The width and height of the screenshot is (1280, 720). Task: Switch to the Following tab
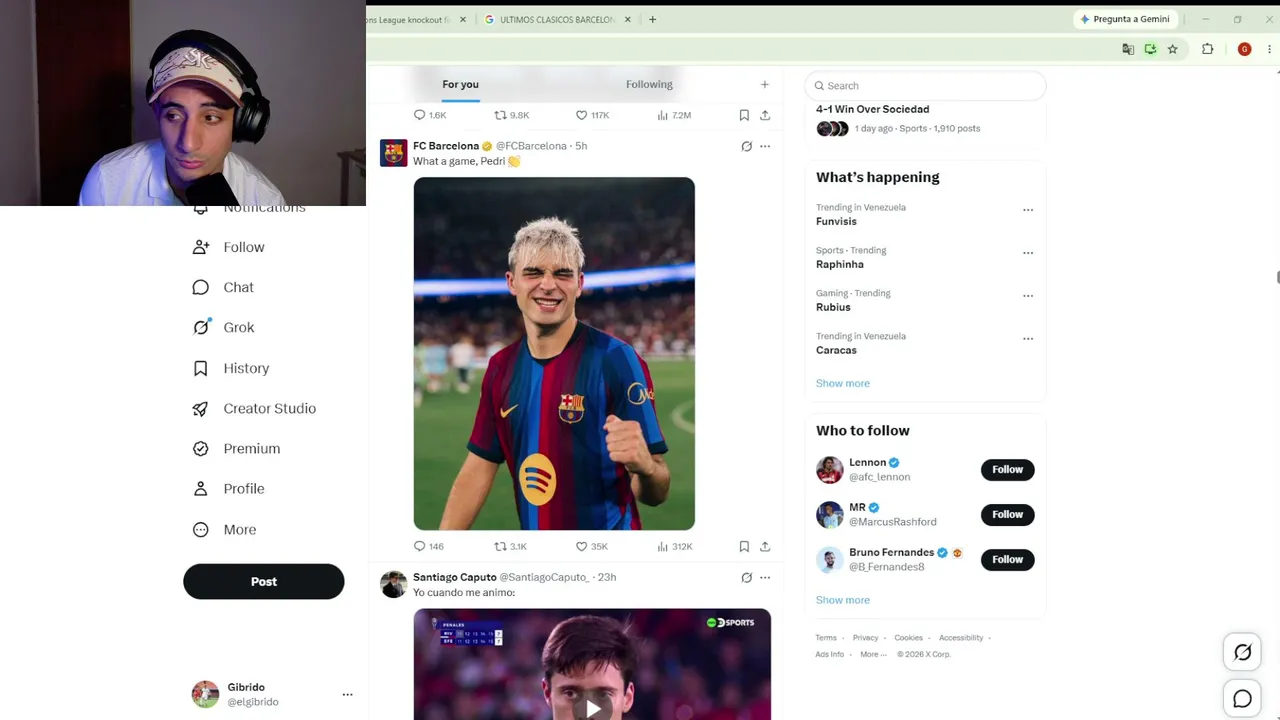coord(649,84)
